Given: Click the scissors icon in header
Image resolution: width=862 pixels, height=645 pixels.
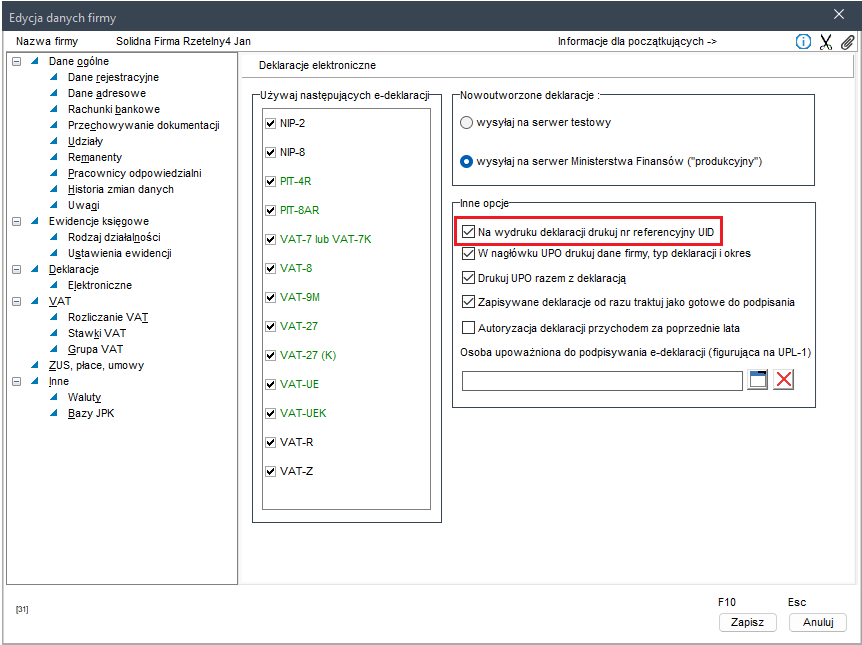Looking at the screenshot, I should click(826, 42).
